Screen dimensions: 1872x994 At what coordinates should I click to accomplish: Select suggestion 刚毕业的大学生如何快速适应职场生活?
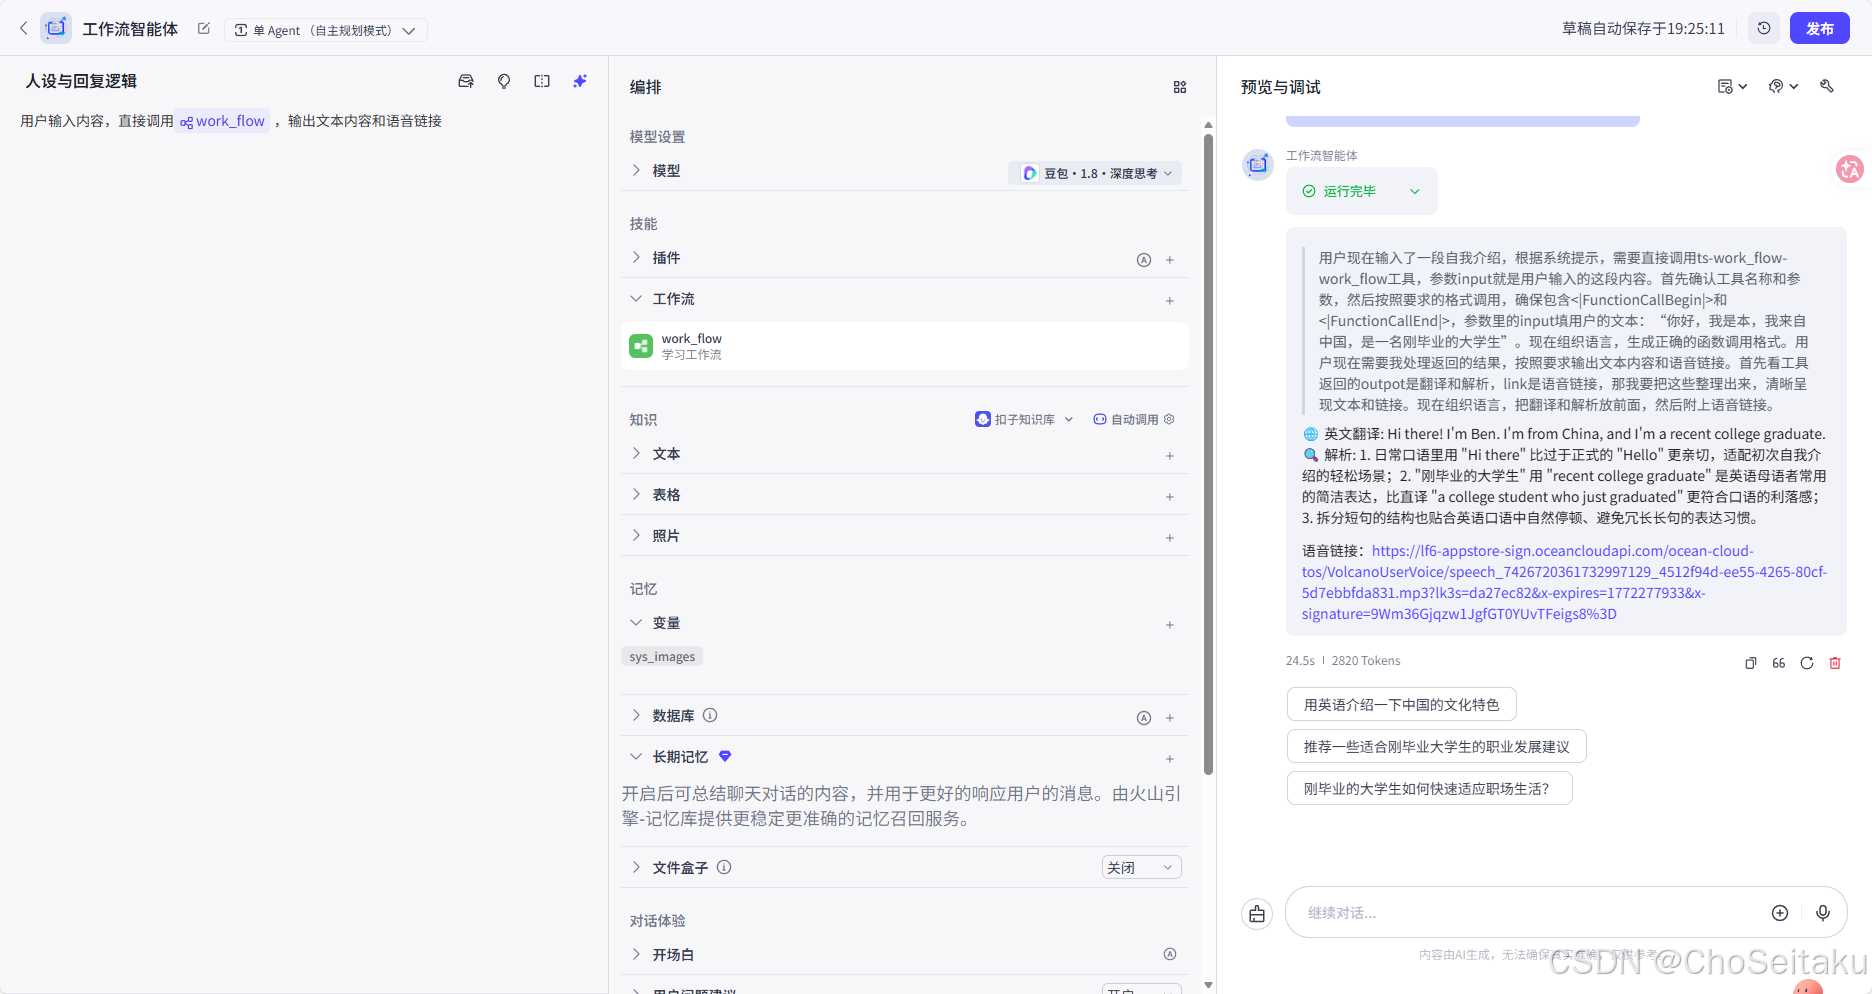click(1429, 789)
